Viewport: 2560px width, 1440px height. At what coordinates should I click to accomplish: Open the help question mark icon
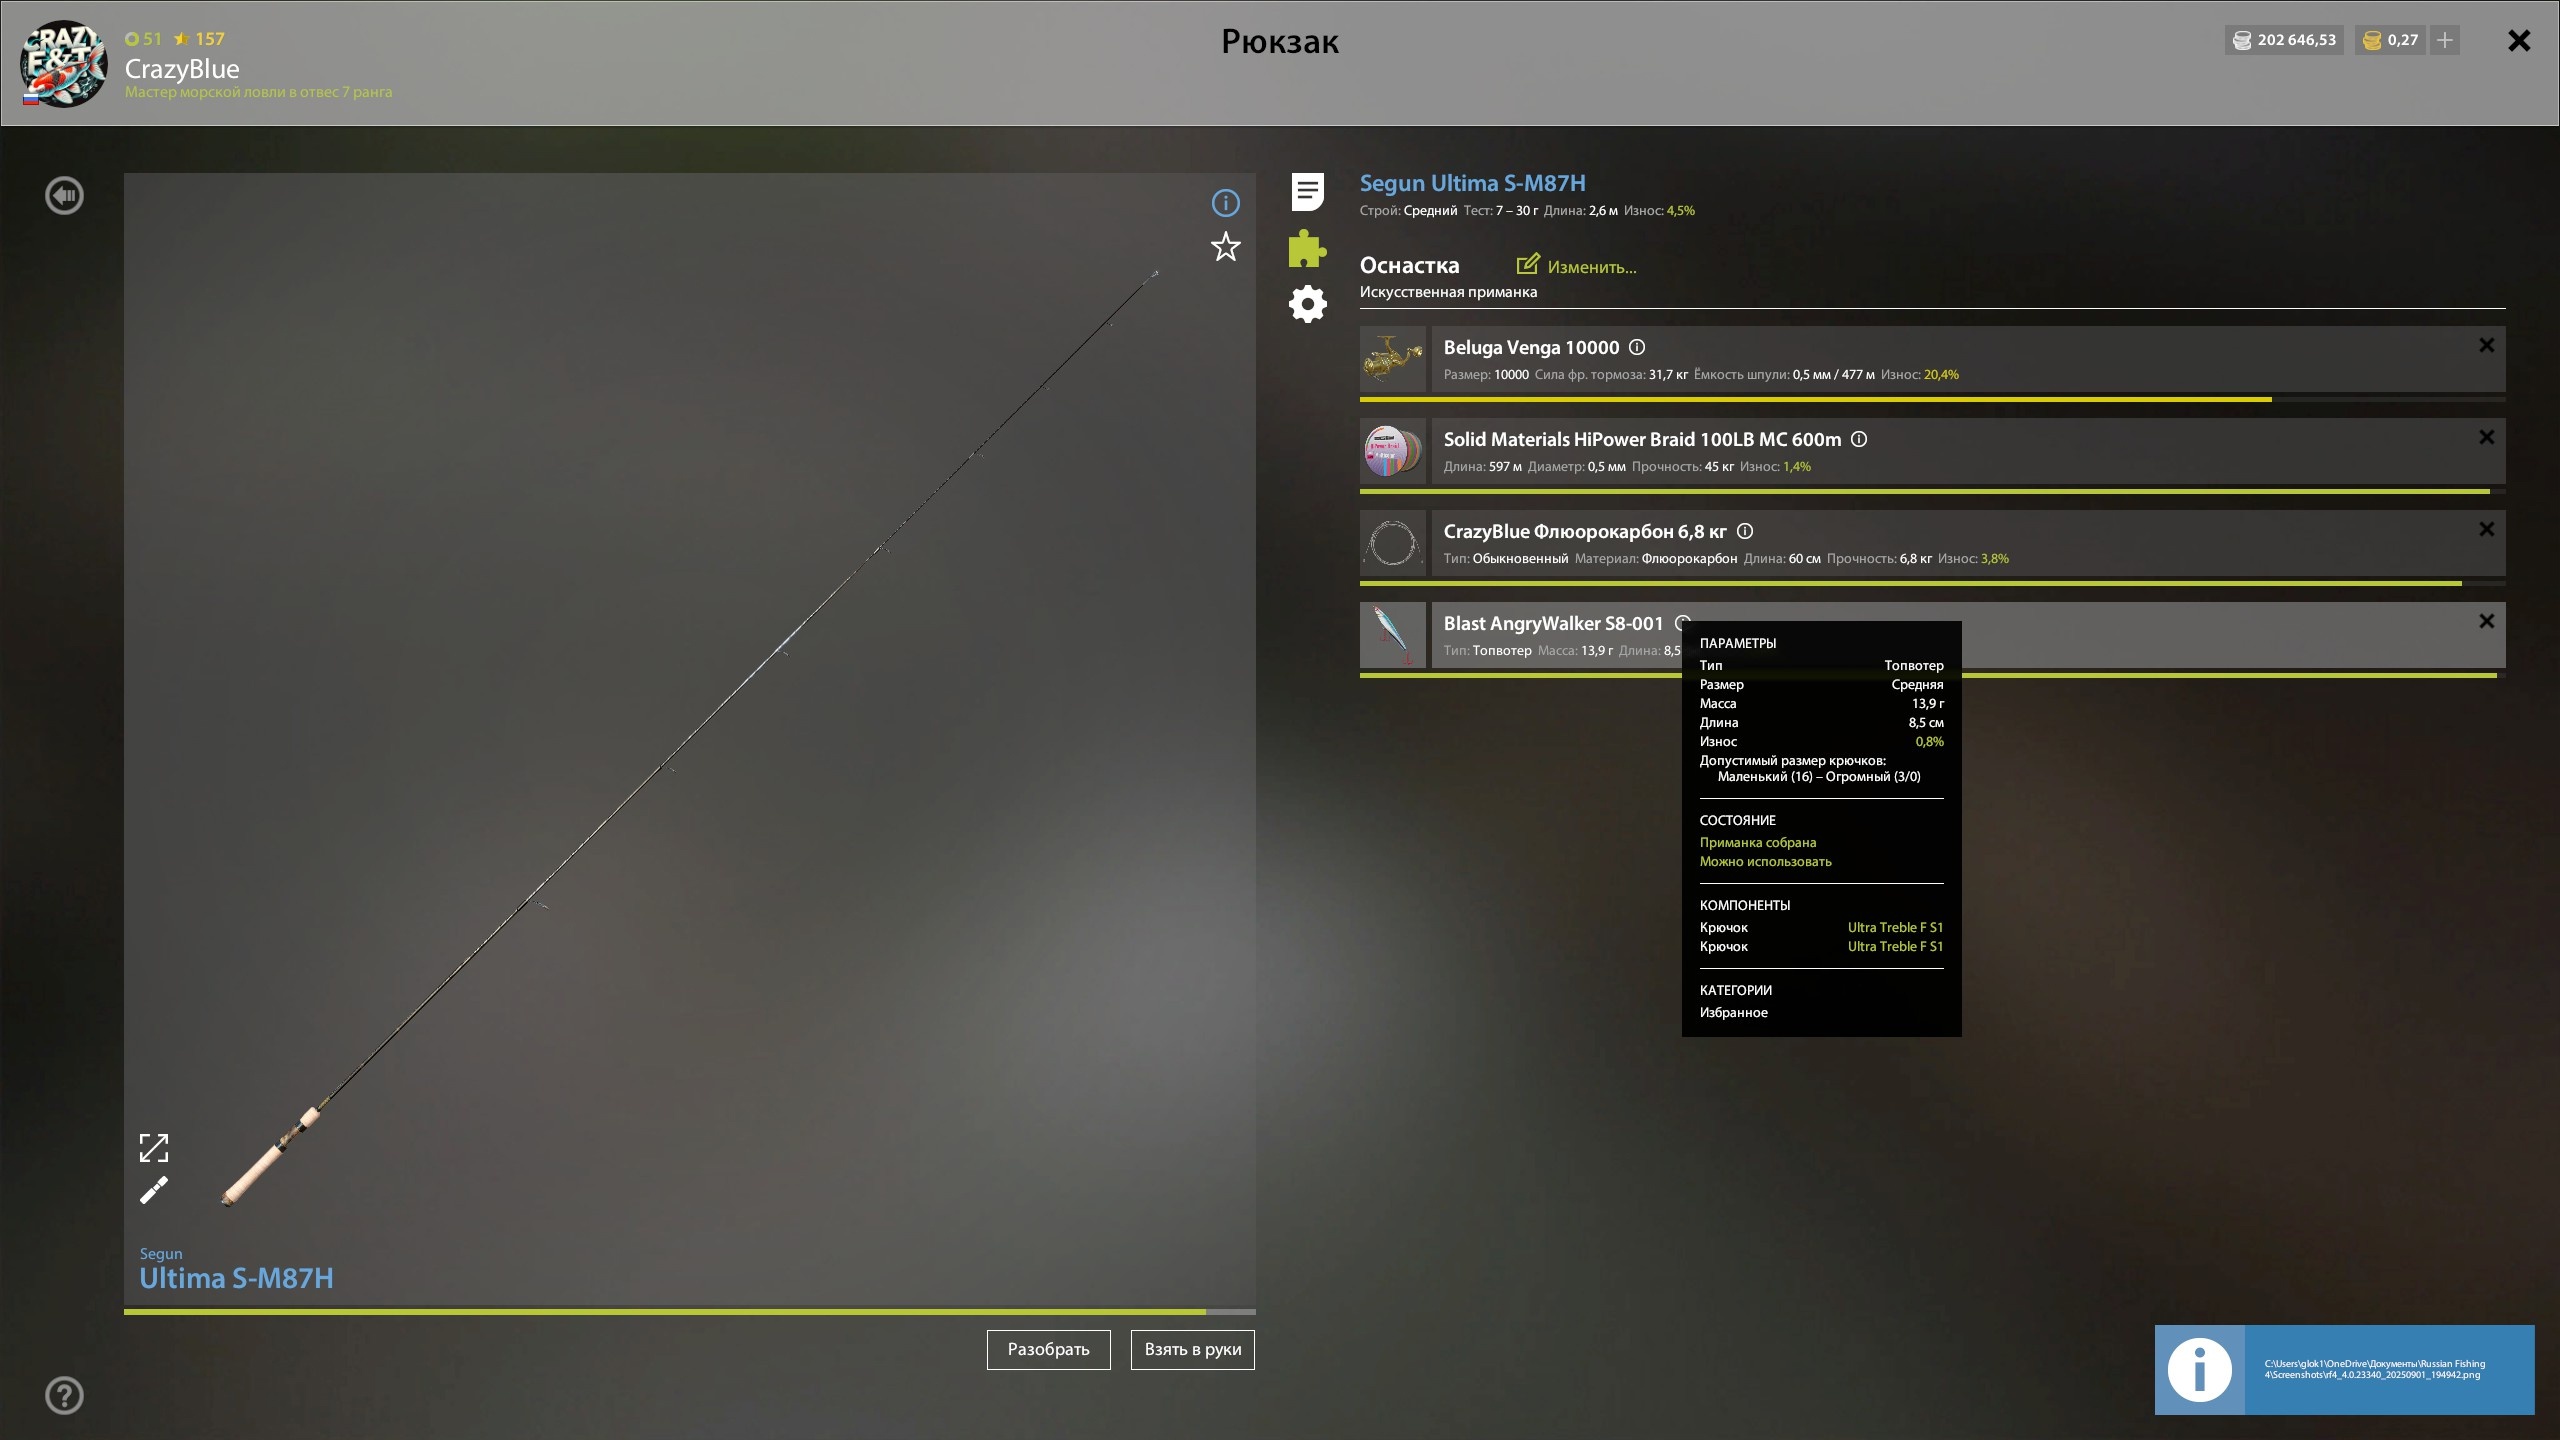tap(64, 1395)
